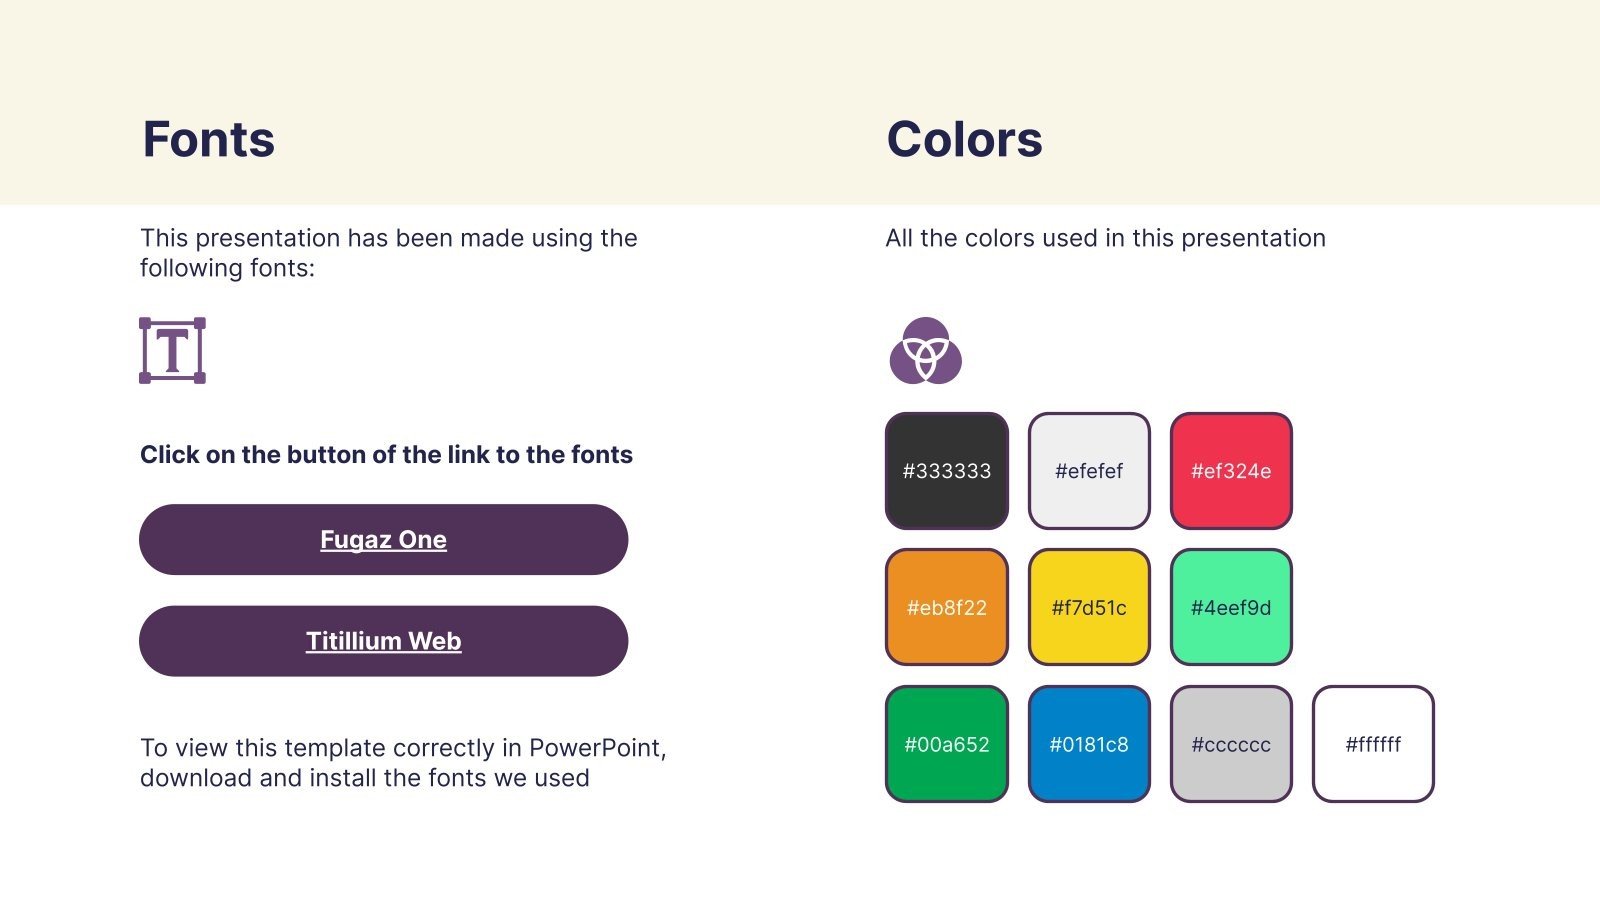Viewport: 1600px width, 900px height.
Task: Choose the #00a652 green swatch
Action: (947, 744)
